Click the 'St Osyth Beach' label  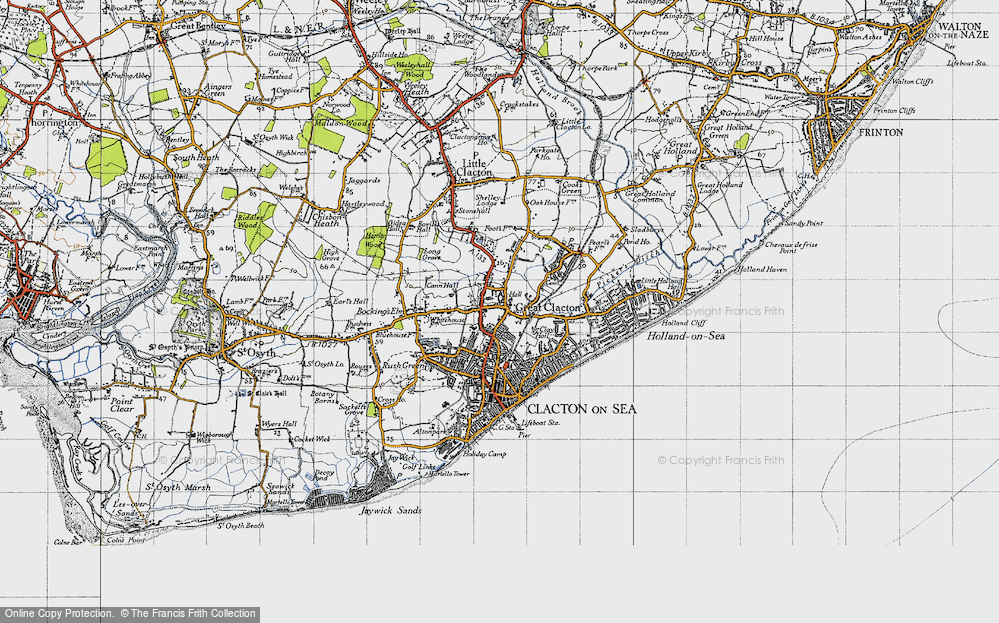coord(241,526)
